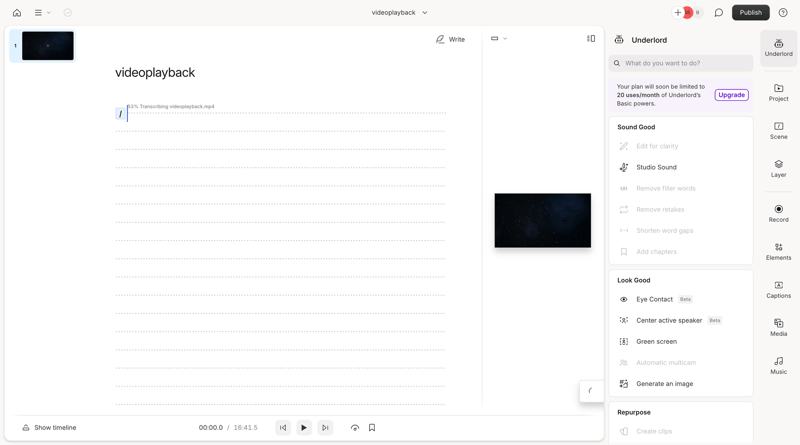Image resolution: width=800 pixels, height=445 pixels.
Task: Click the transcribing progress status text
Action: 171,107
